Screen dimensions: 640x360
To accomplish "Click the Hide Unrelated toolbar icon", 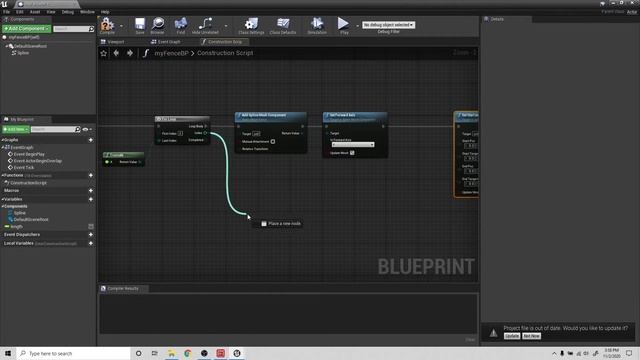I will tap(205, 25).
